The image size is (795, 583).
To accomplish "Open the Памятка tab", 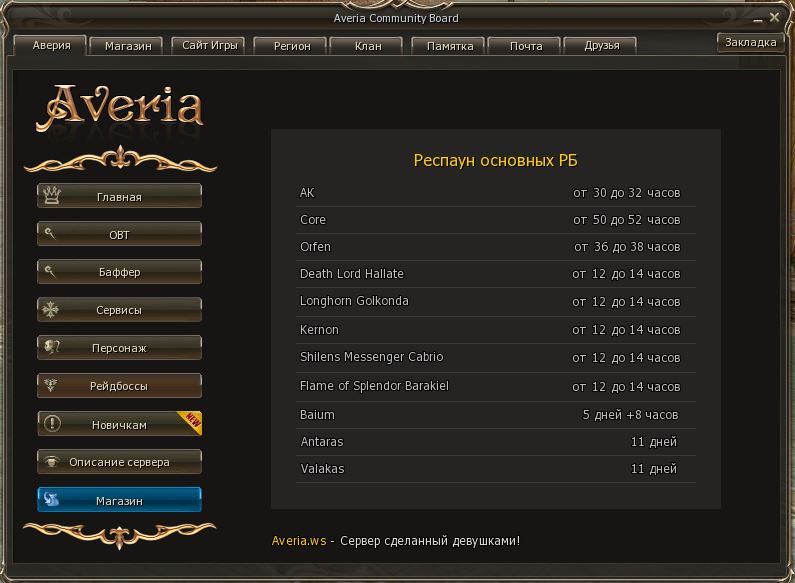I will pos(449,46).
